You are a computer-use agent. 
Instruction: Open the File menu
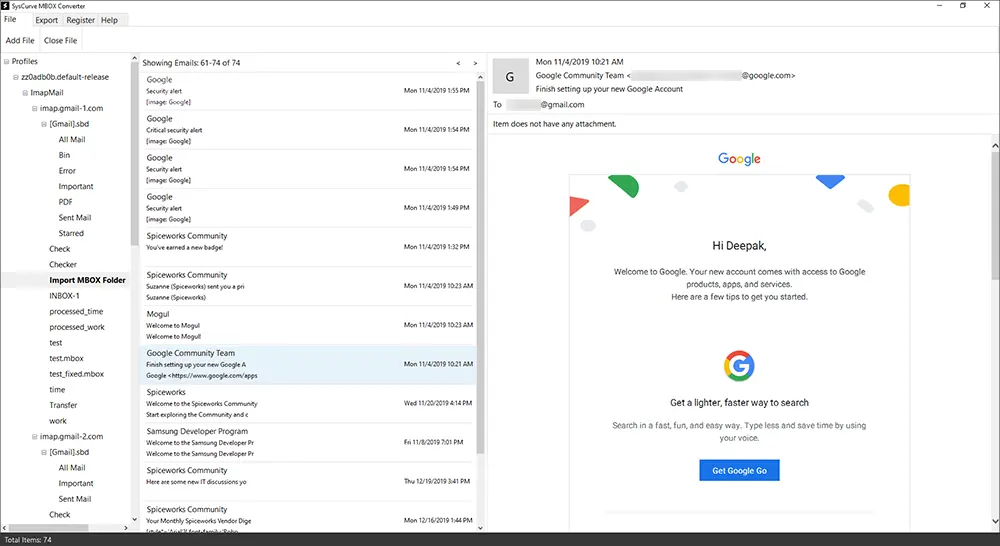pyautogui.click(x=10, y=20)
